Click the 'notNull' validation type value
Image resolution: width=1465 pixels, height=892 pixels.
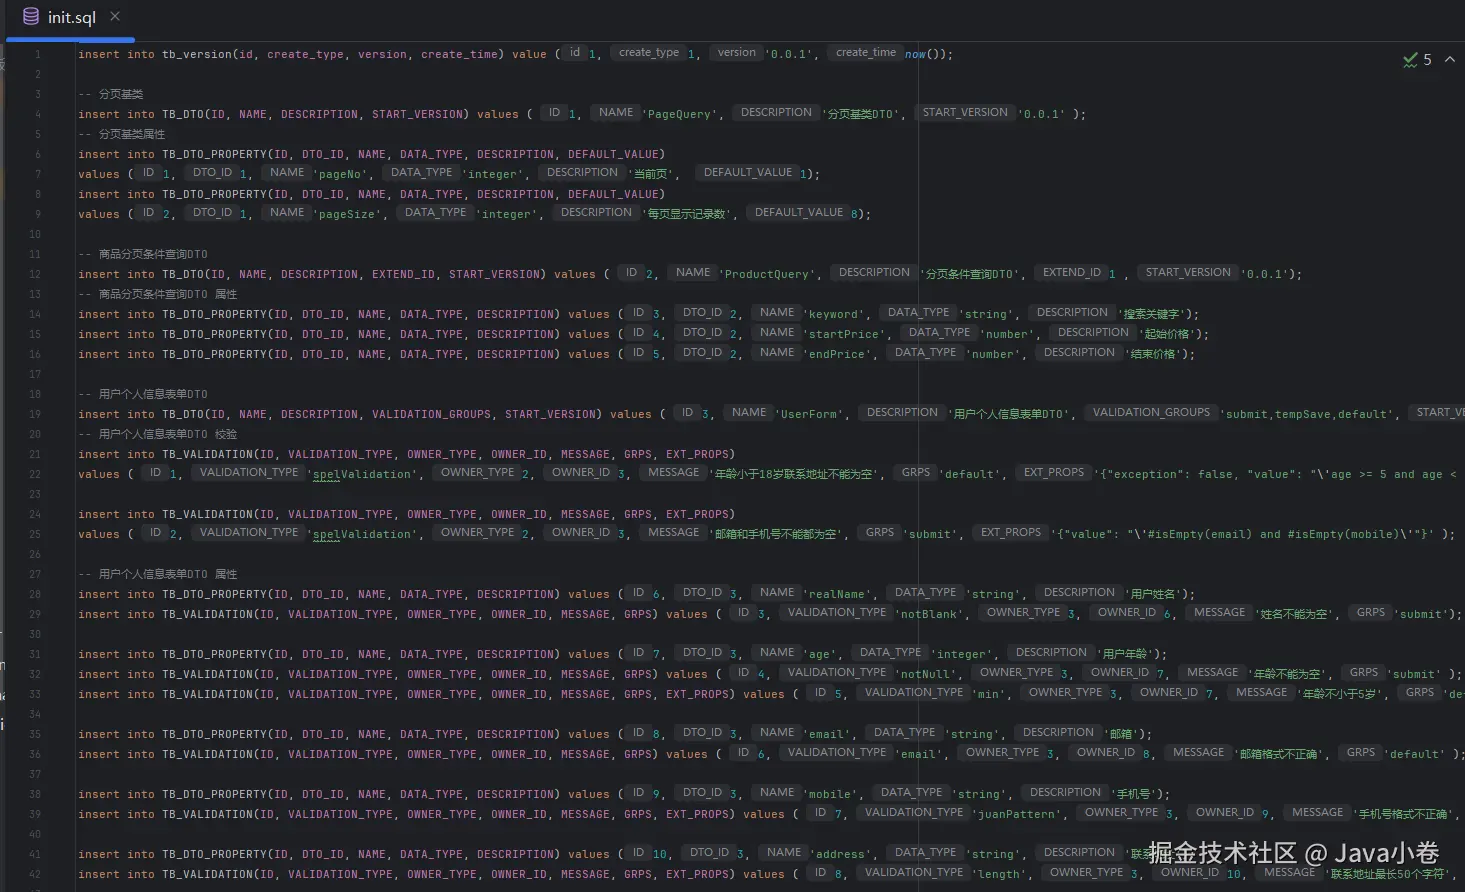point(926,674)
